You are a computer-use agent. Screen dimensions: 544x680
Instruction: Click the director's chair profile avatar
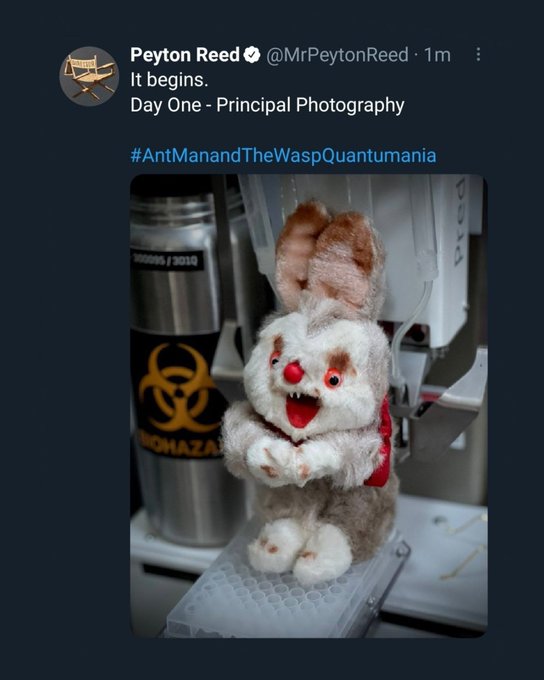click(89, 76)
